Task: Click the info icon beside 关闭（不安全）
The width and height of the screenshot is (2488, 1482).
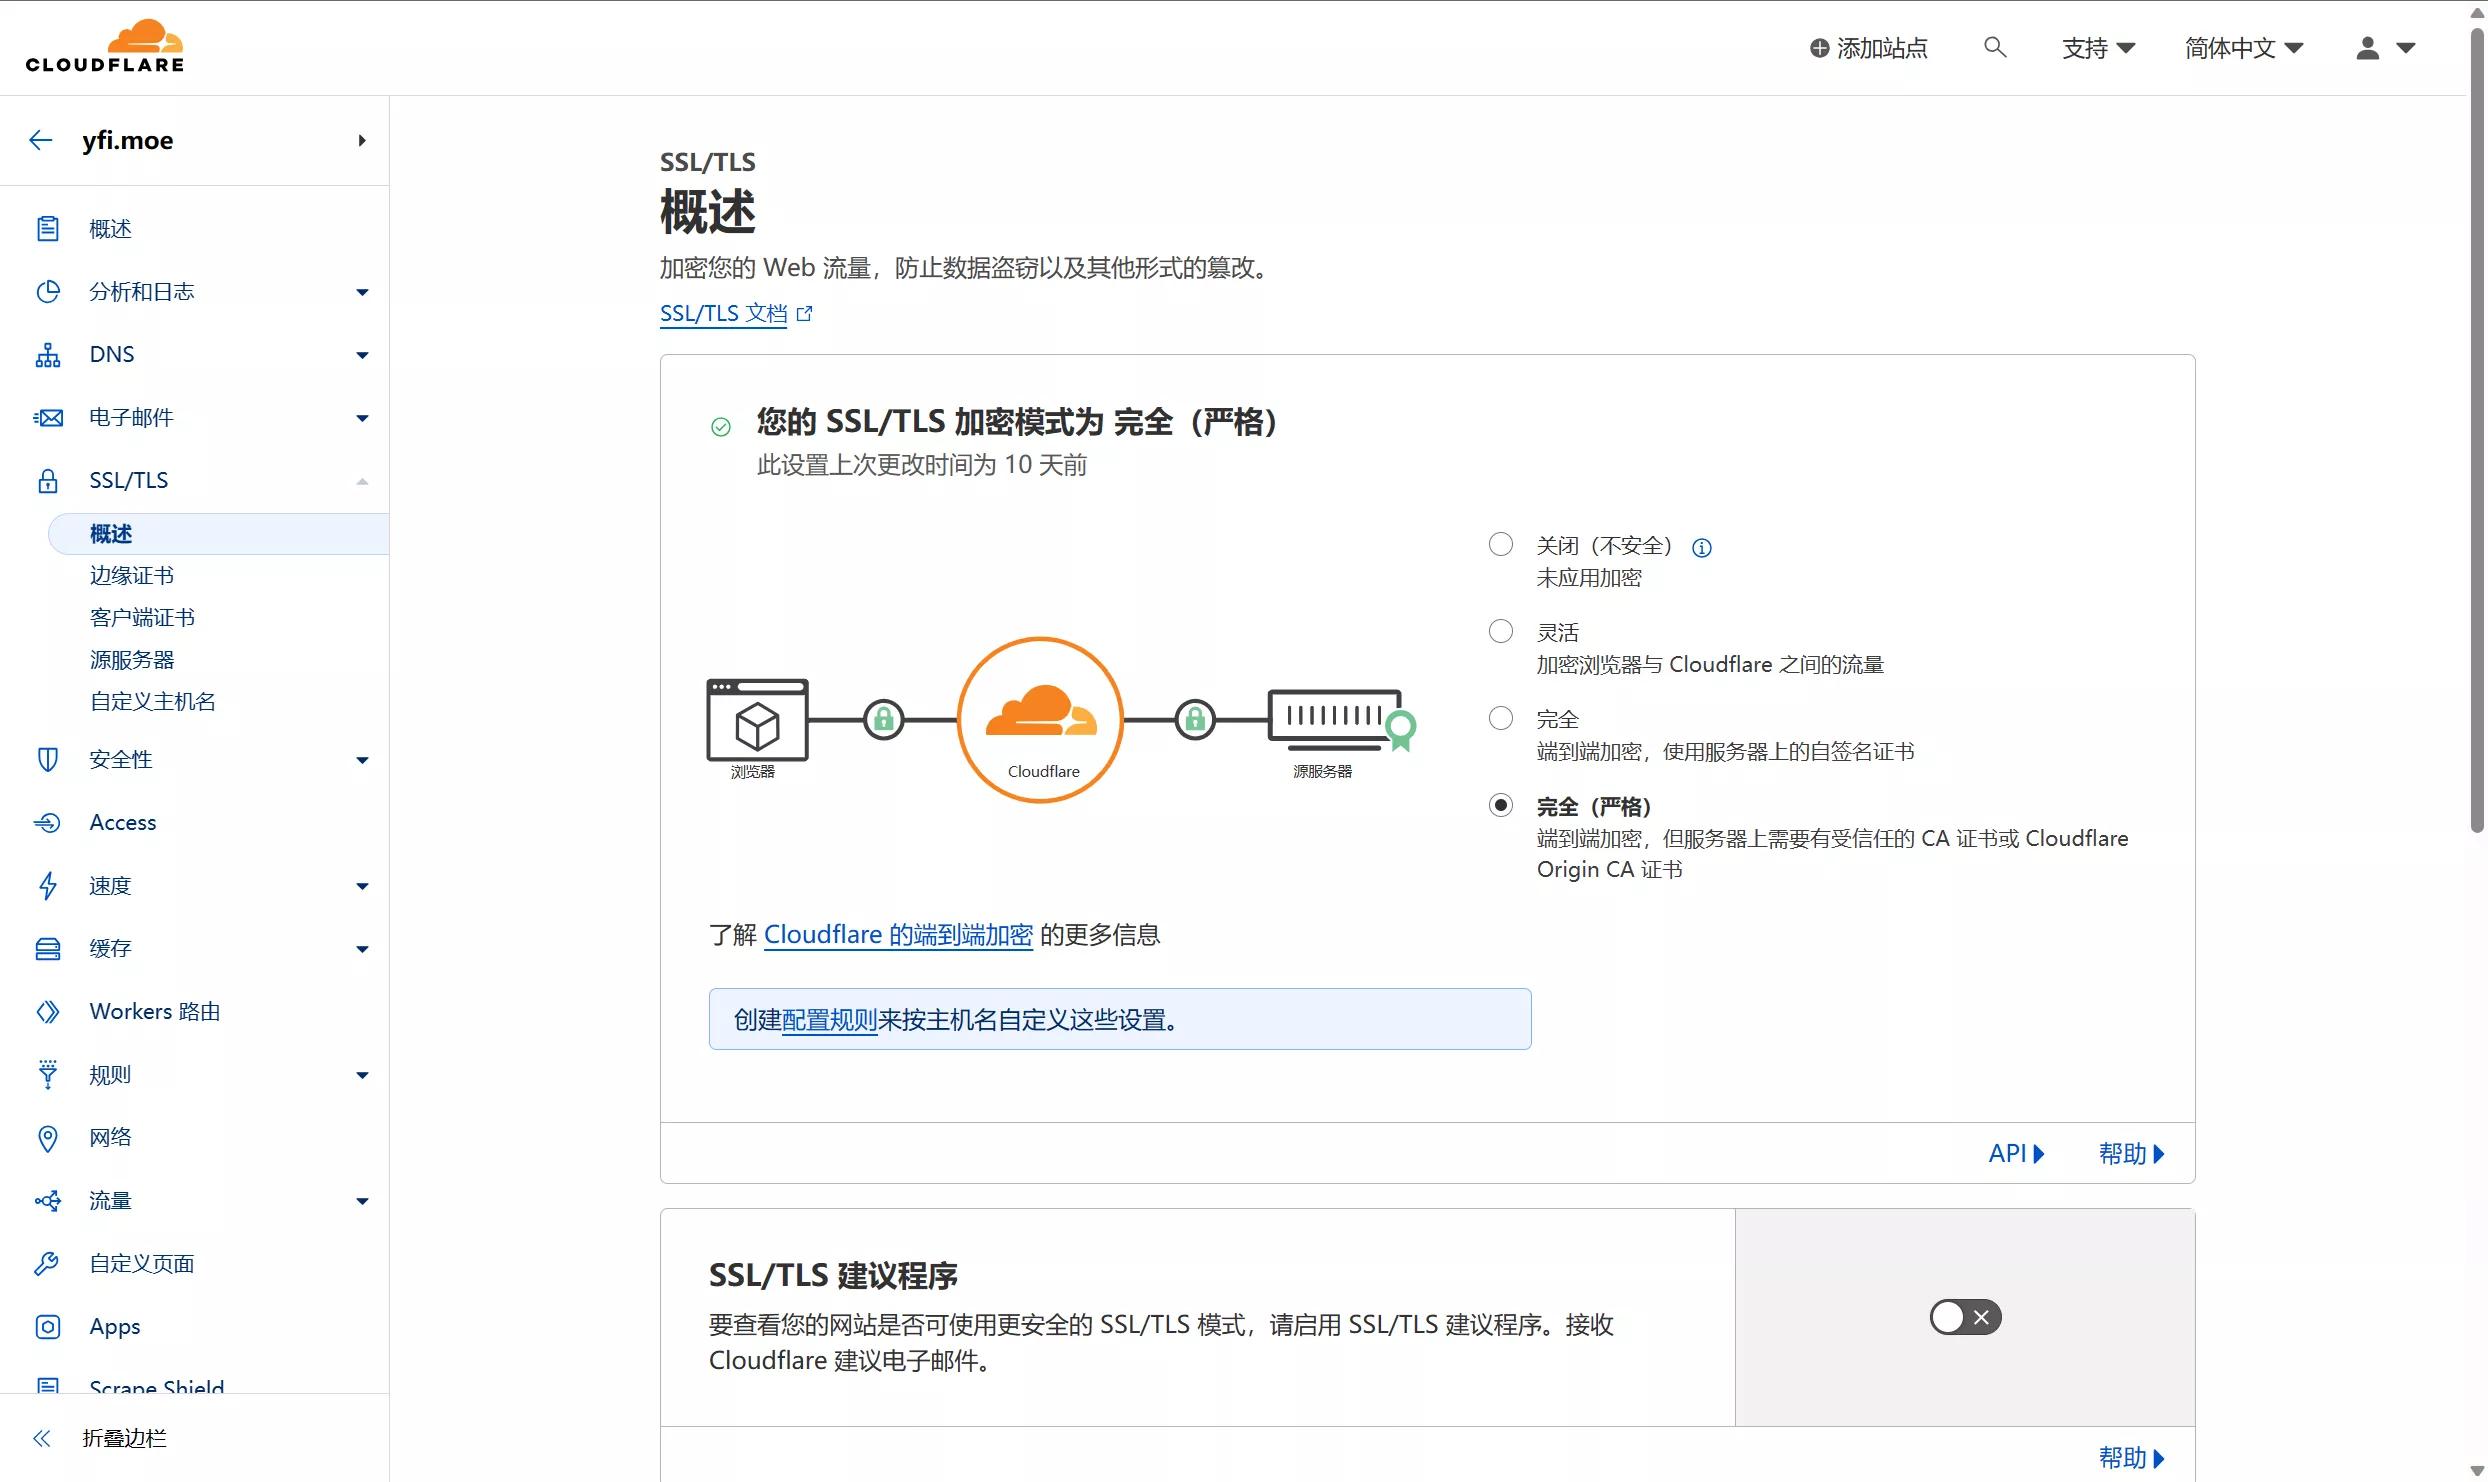Action: (1701, 547)
